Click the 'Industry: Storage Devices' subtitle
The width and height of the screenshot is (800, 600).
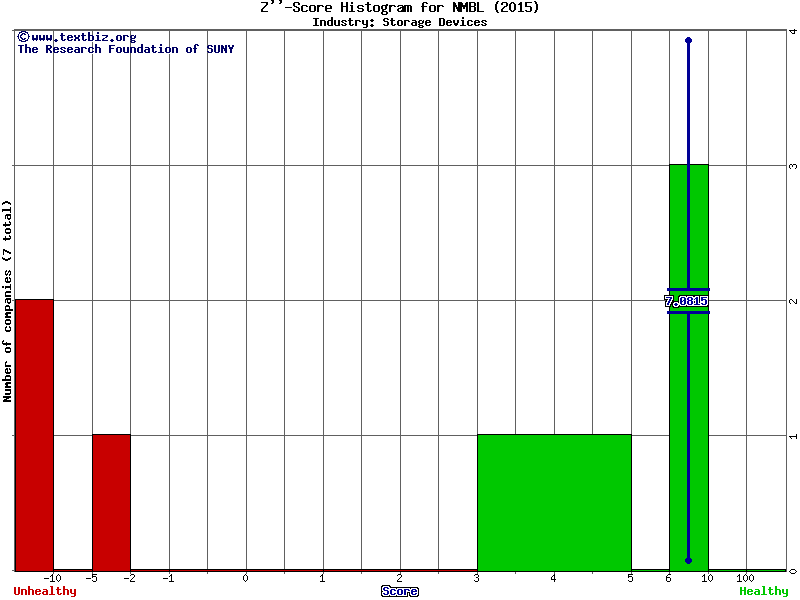click(x=399, y=22)
